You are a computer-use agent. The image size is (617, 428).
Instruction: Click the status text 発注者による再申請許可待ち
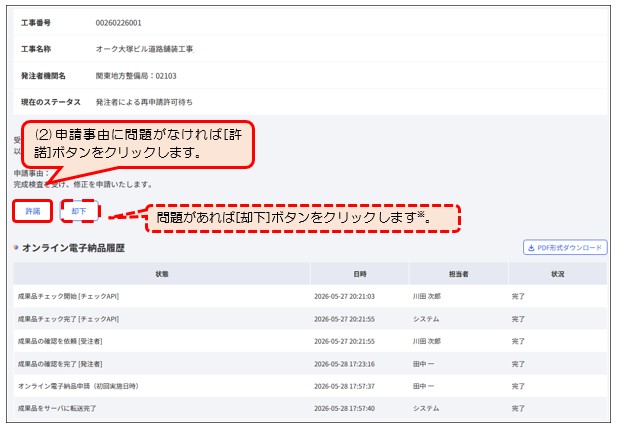coord(144,102)
